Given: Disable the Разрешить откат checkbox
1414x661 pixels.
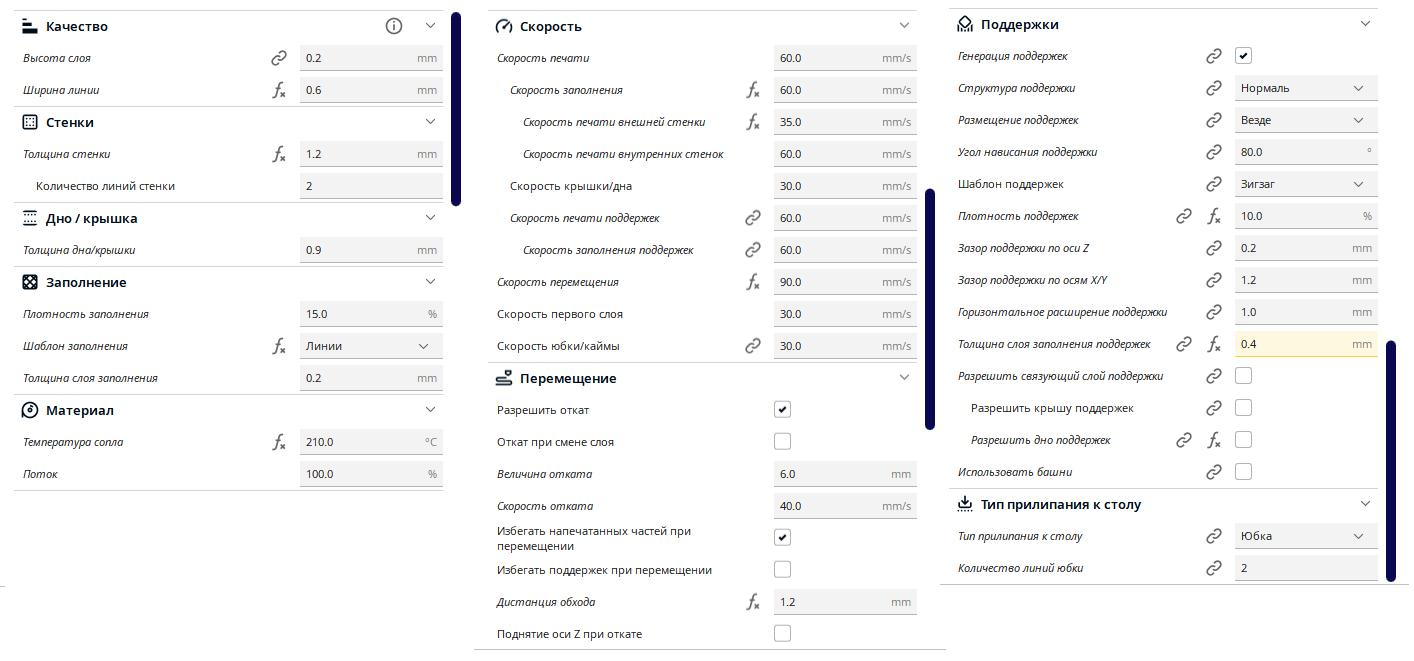Looking at the screenshot, I should click(783, 410).
